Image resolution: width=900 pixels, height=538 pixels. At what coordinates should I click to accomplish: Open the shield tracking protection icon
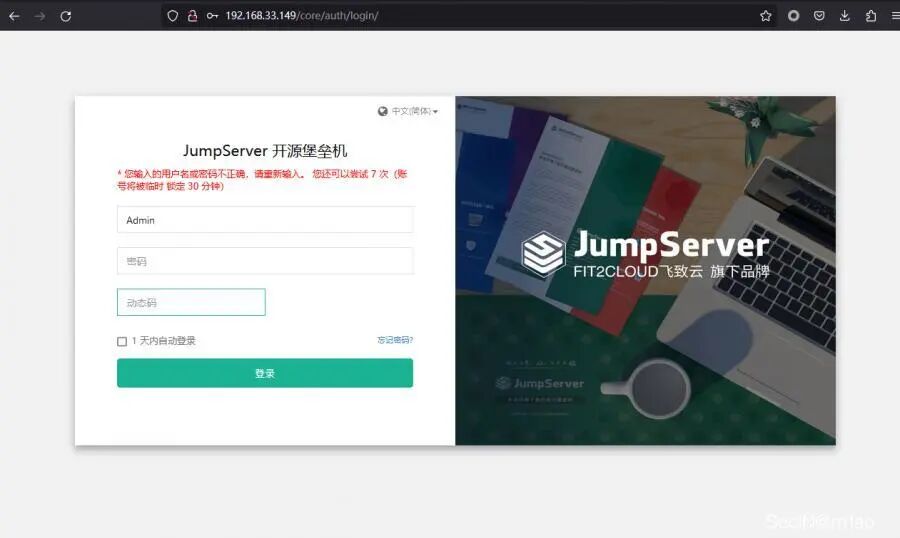point(172,16)
